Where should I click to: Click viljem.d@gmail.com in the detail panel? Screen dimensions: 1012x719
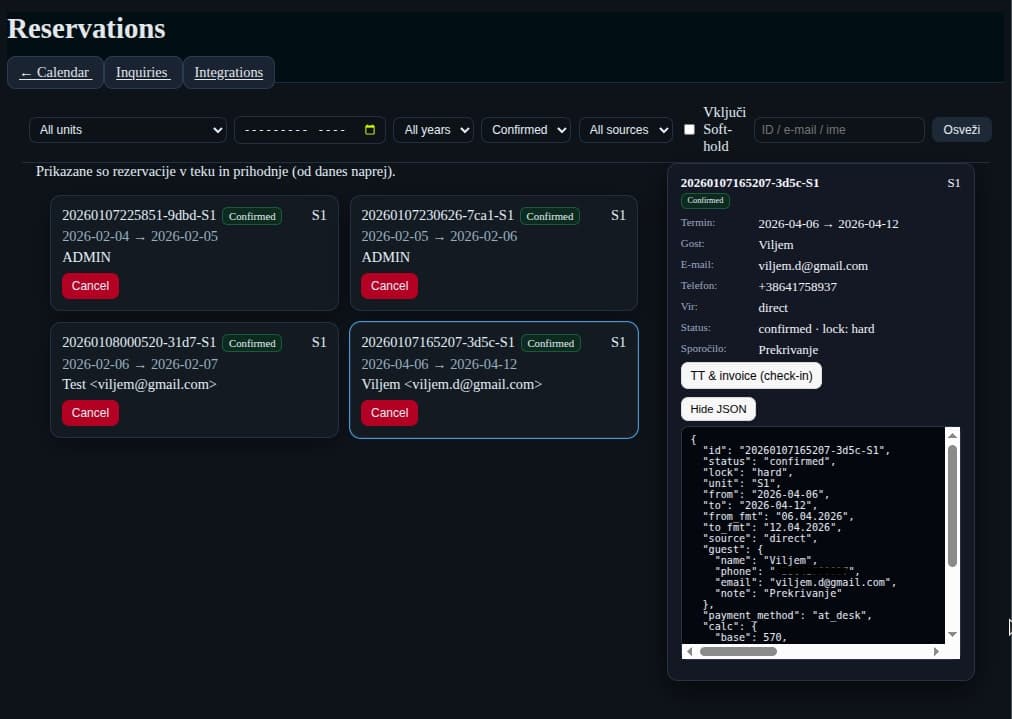[813, 266]
